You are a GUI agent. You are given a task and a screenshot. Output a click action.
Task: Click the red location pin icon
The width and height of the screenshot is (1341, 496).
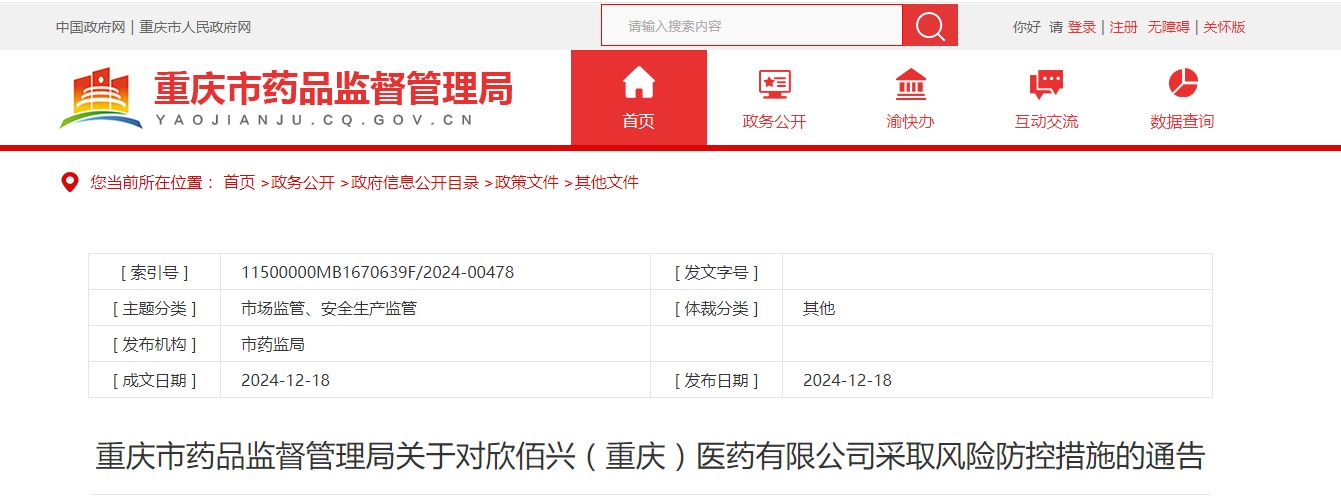[x=70, y=182]
